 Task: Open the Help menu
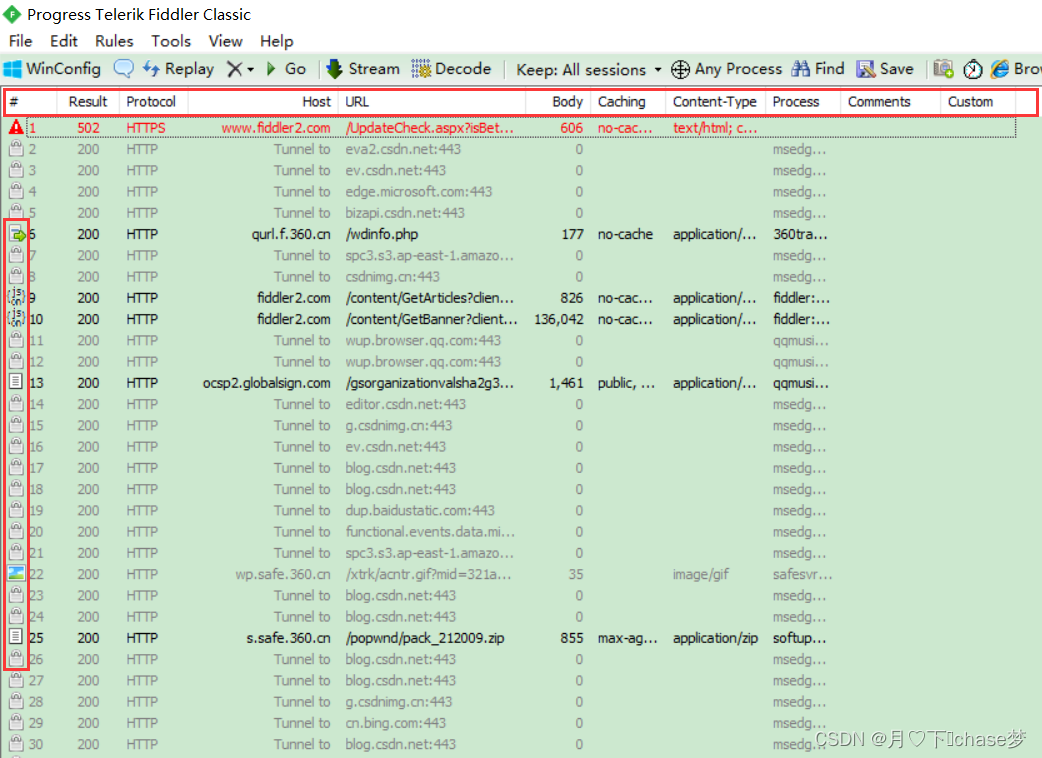pos(276,41)
